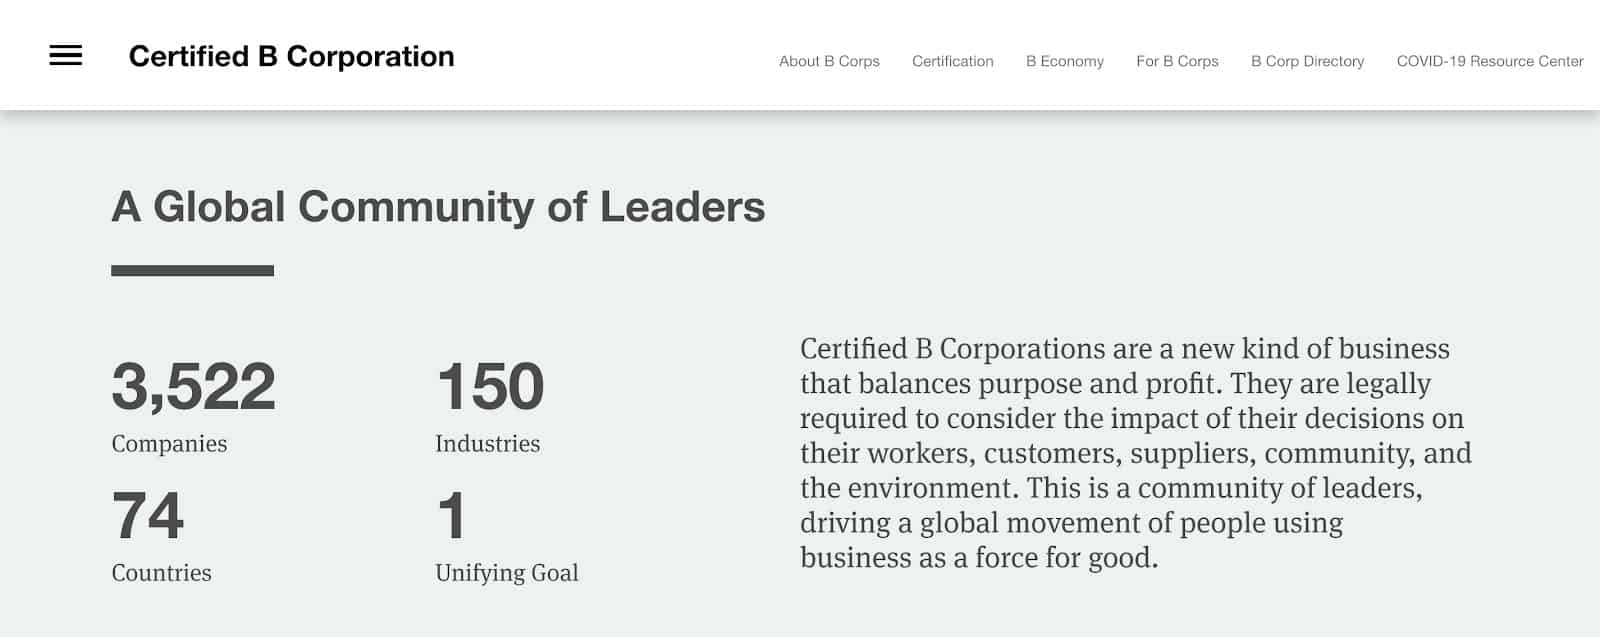This screenshot has width=1600, height=637.
Task: Visit the B Corp Directory
Action: [1306, 61]
